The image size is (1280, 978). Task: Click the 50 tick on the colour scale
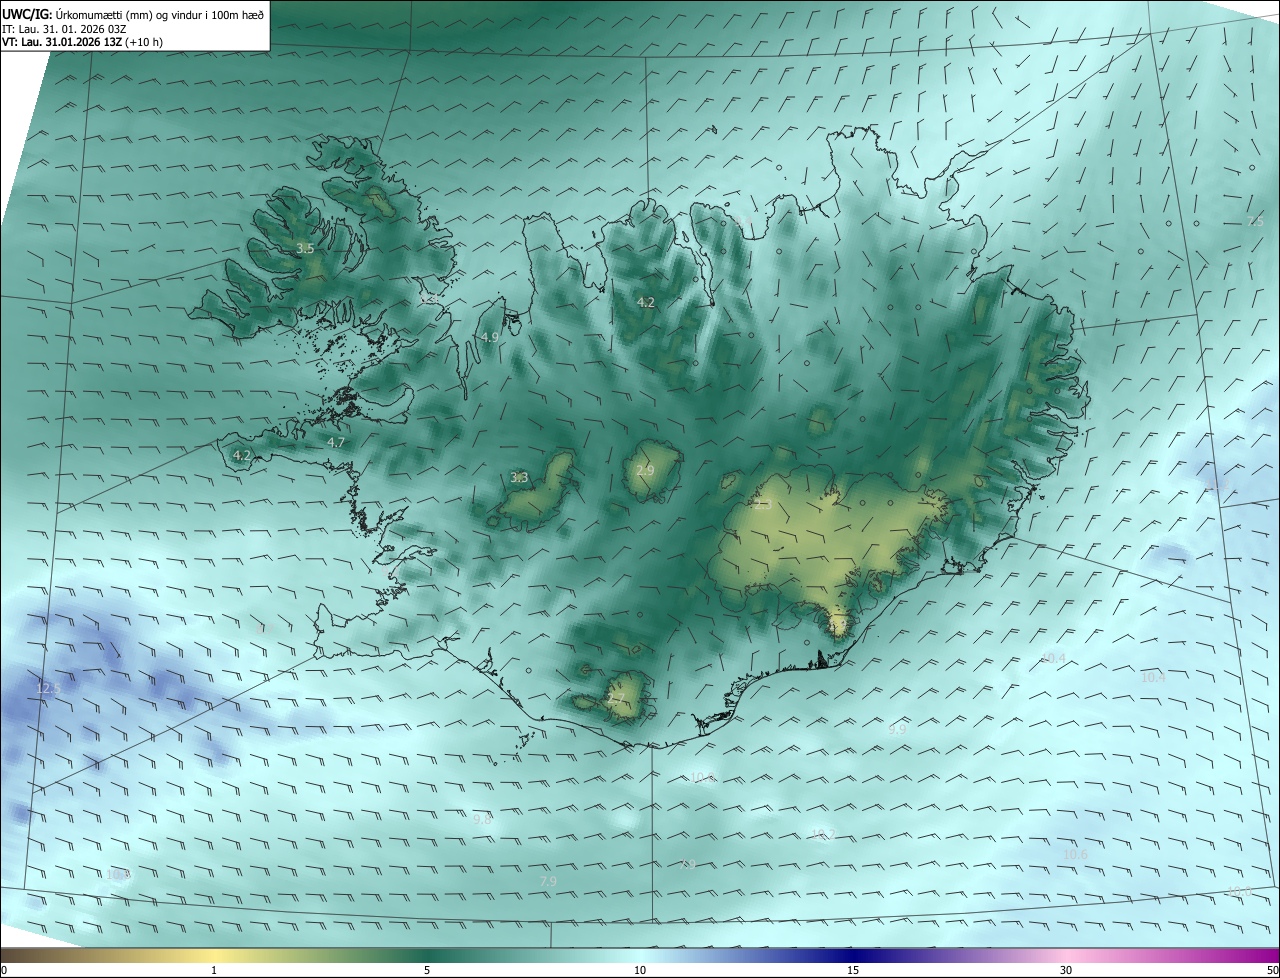pos(1272,970)
